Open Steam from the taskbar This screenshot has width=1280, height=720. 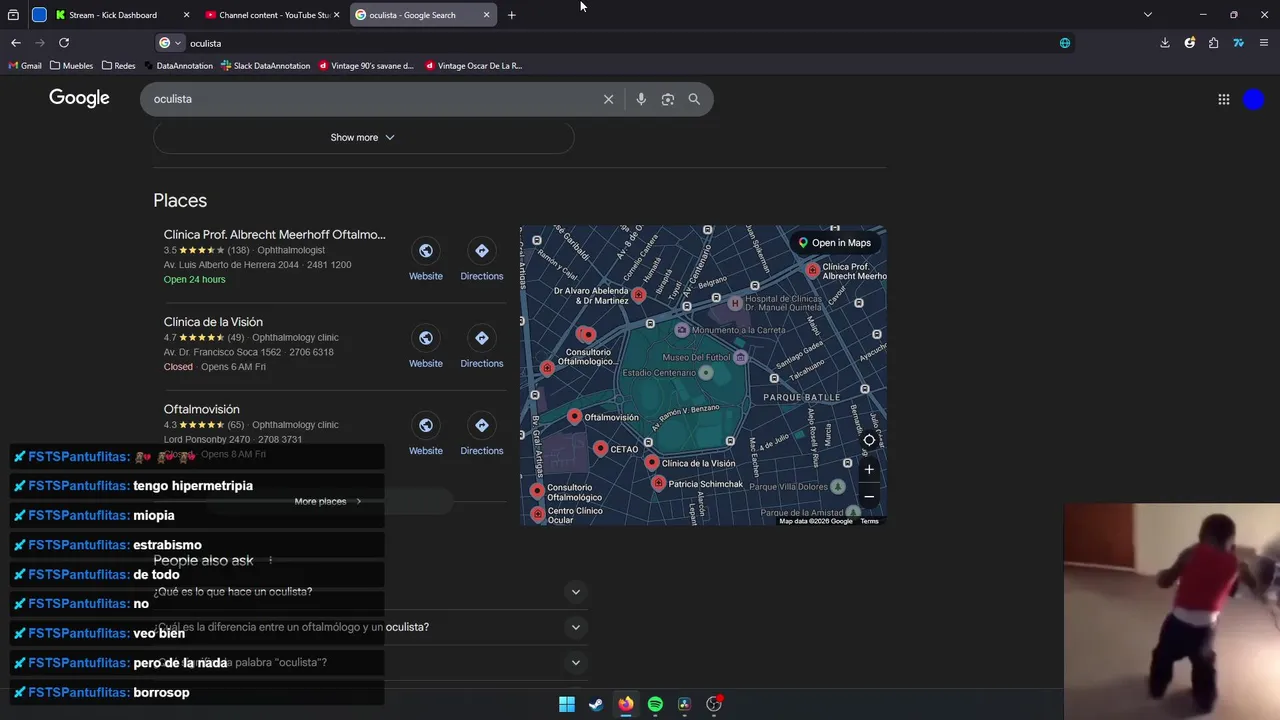(x=596, y=704)
